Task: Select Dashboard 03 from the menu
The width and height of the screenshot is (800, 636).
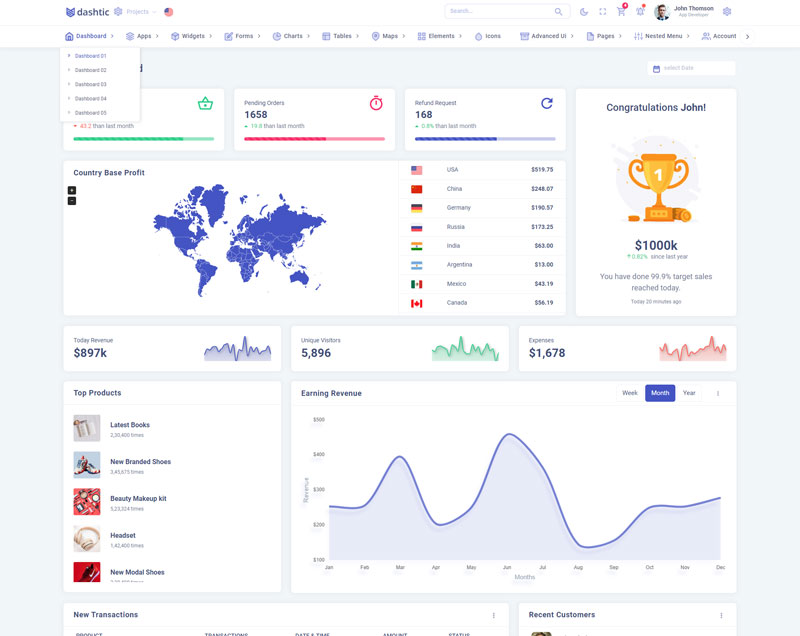Action: [90, 84]
